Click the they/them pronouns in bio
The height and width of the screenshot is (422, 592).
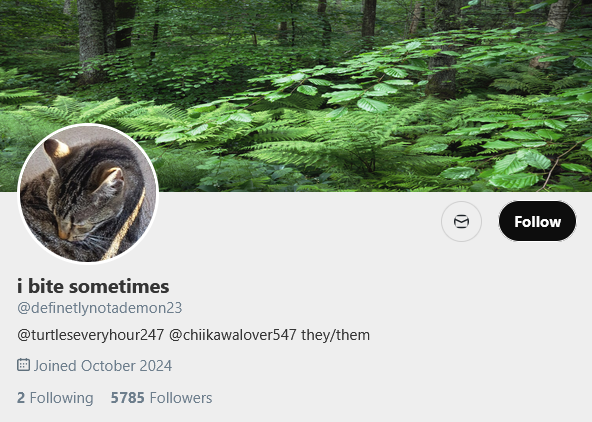click(x=335, y=335)
